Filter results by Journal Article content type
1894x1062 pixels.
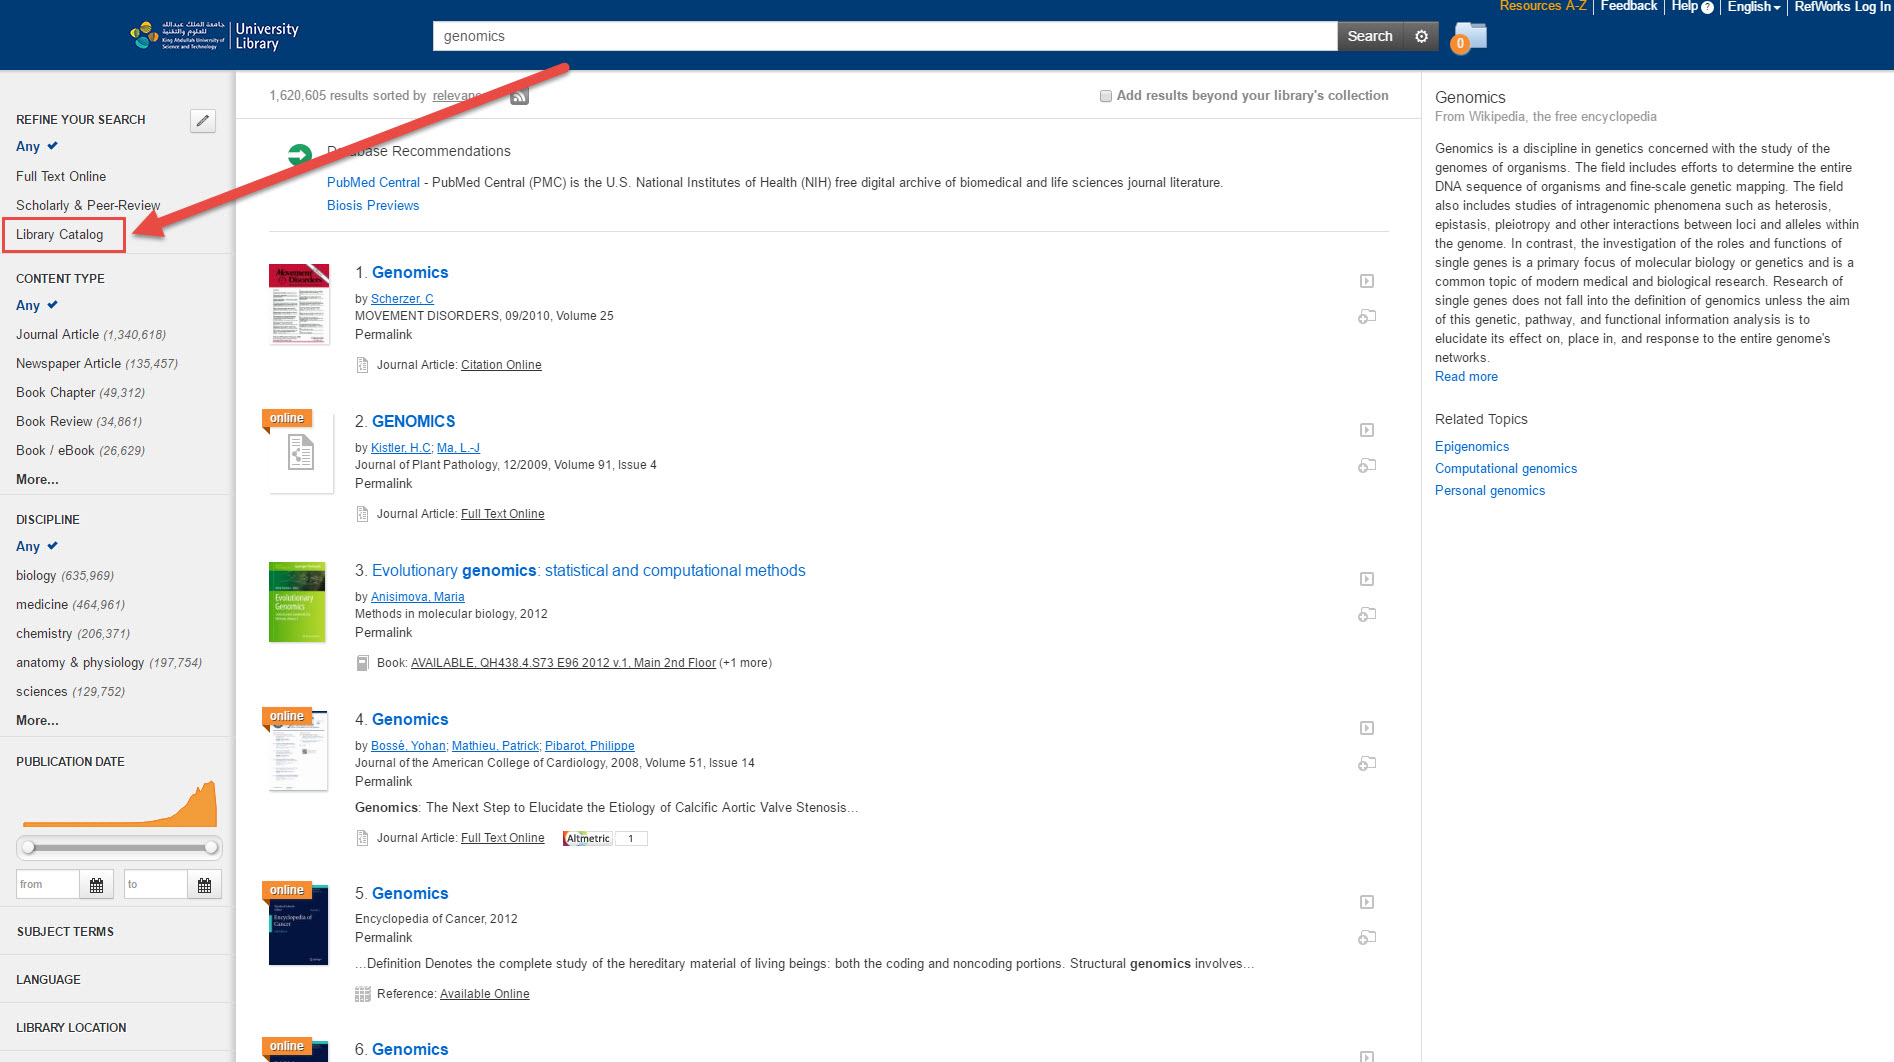pos(57,335)
